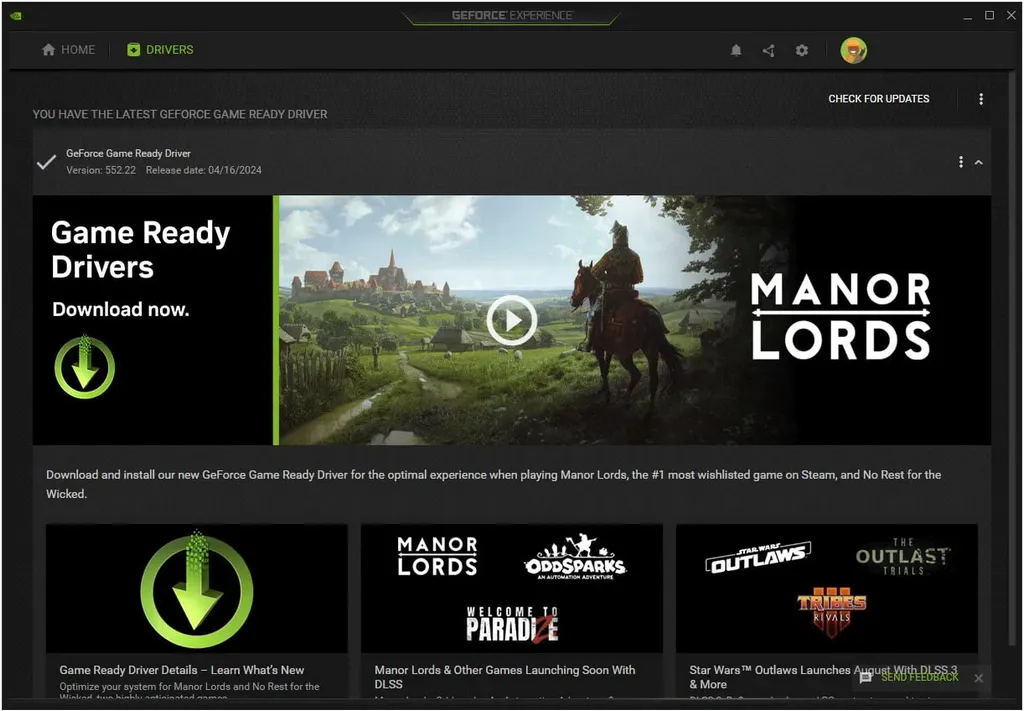
Task: Minimize the GeForce Experience window
Action: pos(968,16)
